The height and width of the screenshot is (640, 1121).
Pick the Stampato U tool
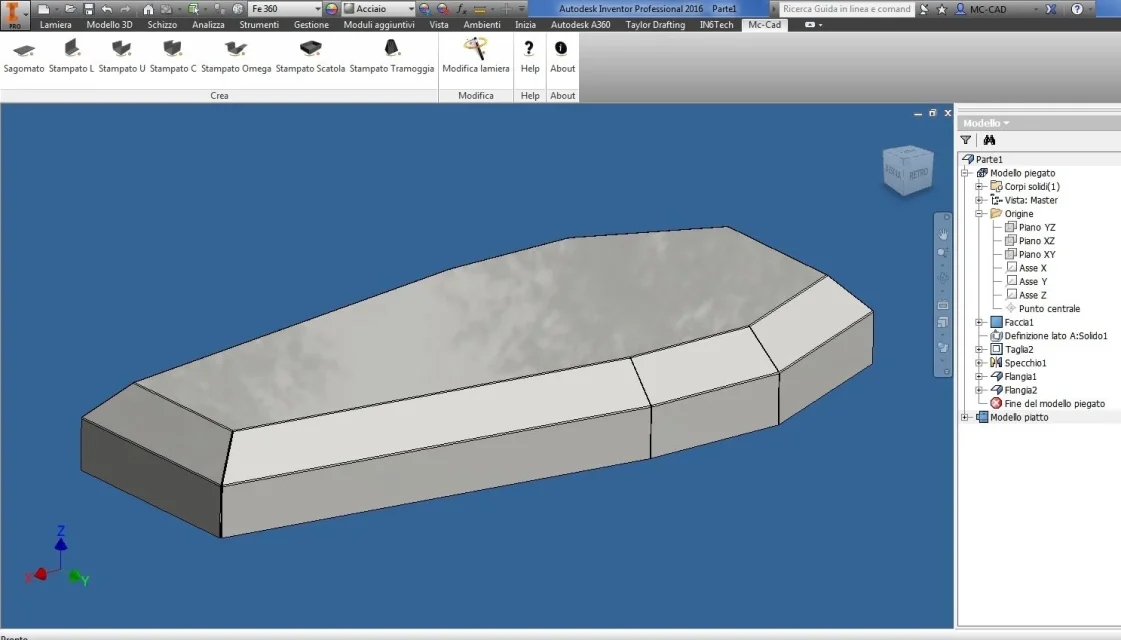pos(122,56)
